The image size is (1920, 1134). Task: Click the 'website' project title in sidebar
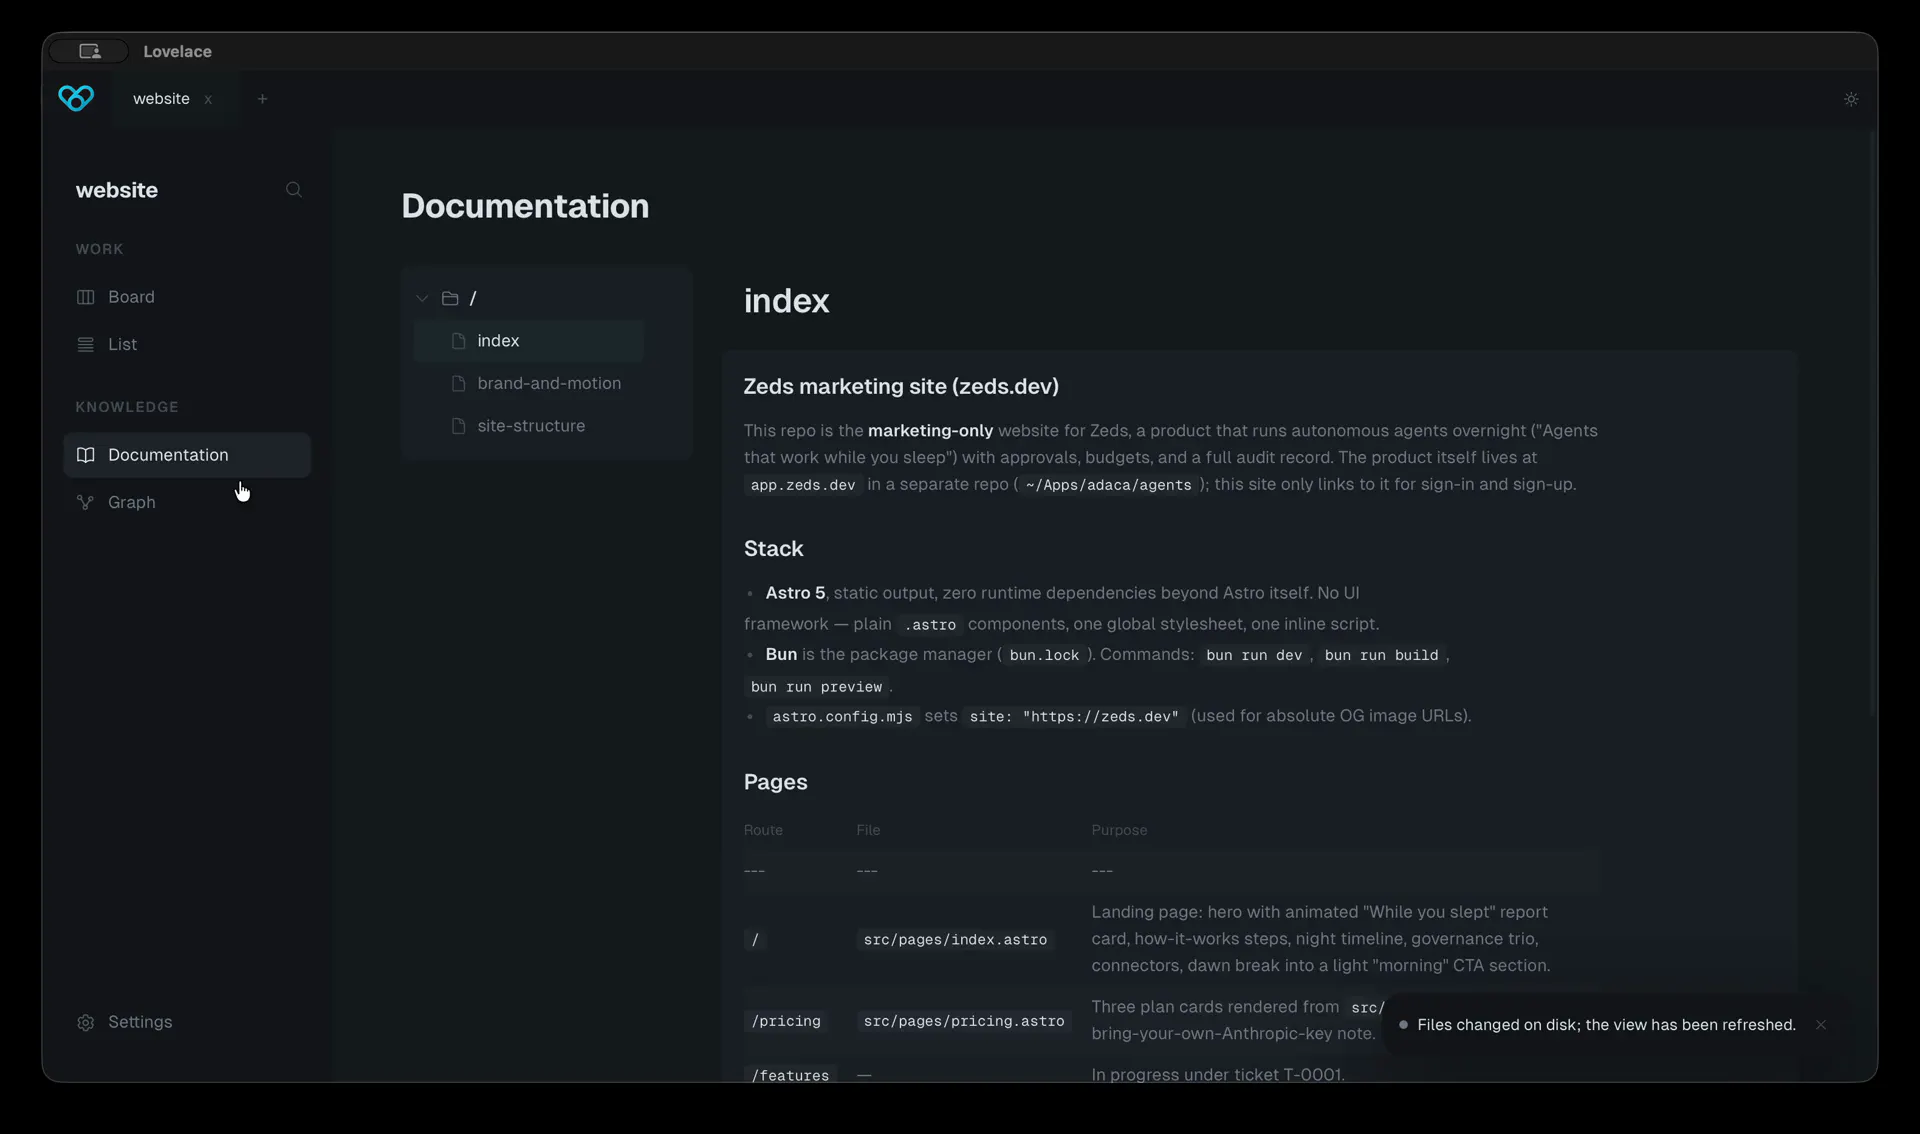[117, 190]
